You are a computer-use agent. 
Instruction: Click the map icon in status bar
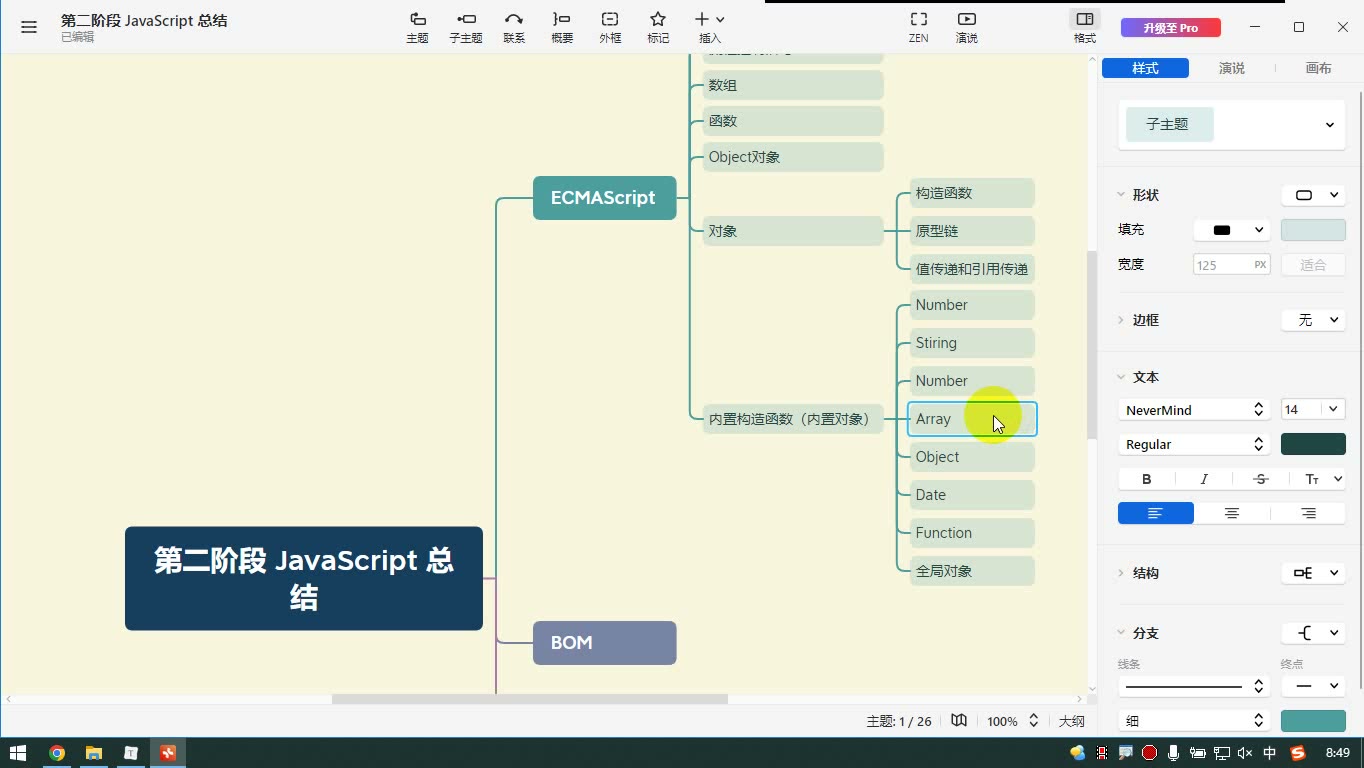click(x=959, y=721)
